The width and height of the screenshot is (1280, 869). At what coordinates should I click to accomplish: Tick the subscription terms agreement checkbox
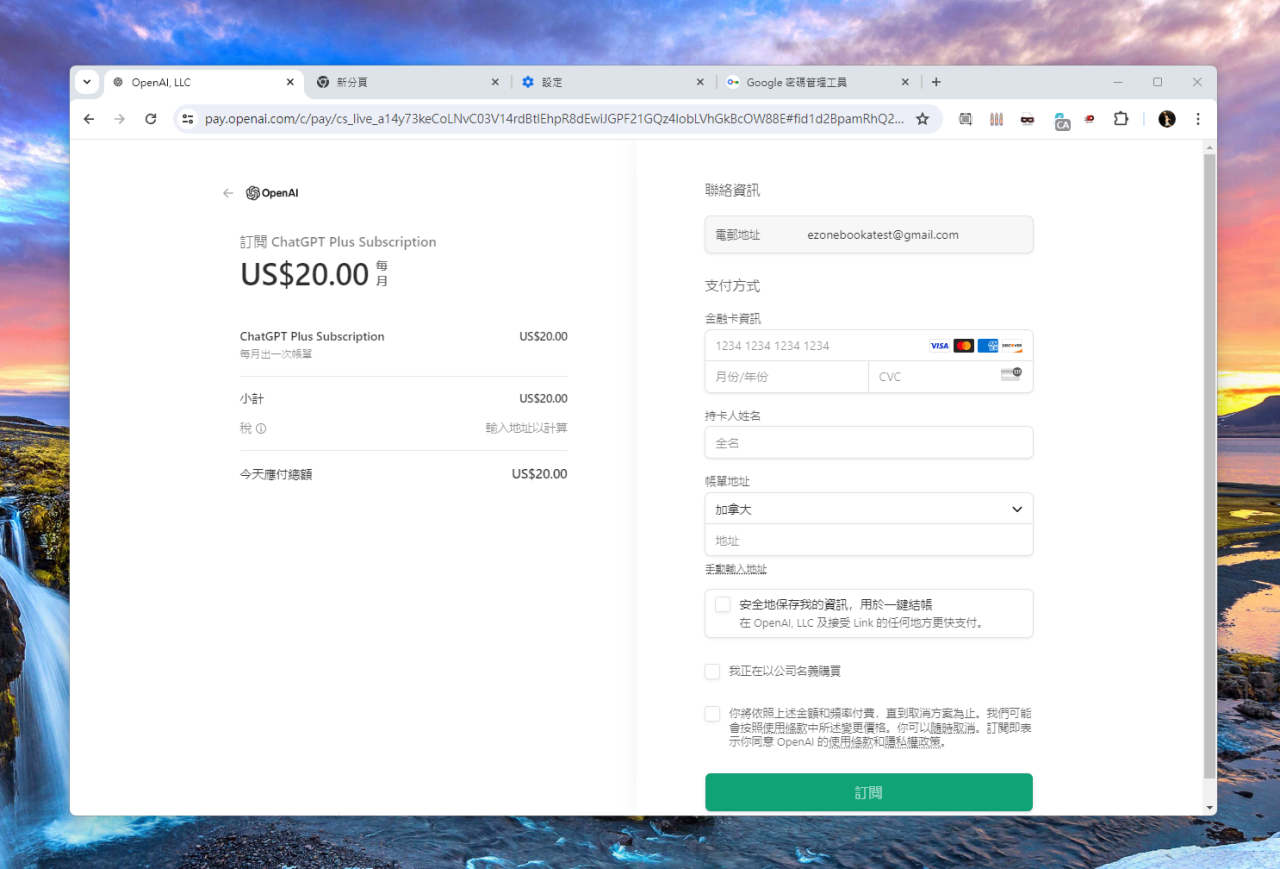pos(712,713)
